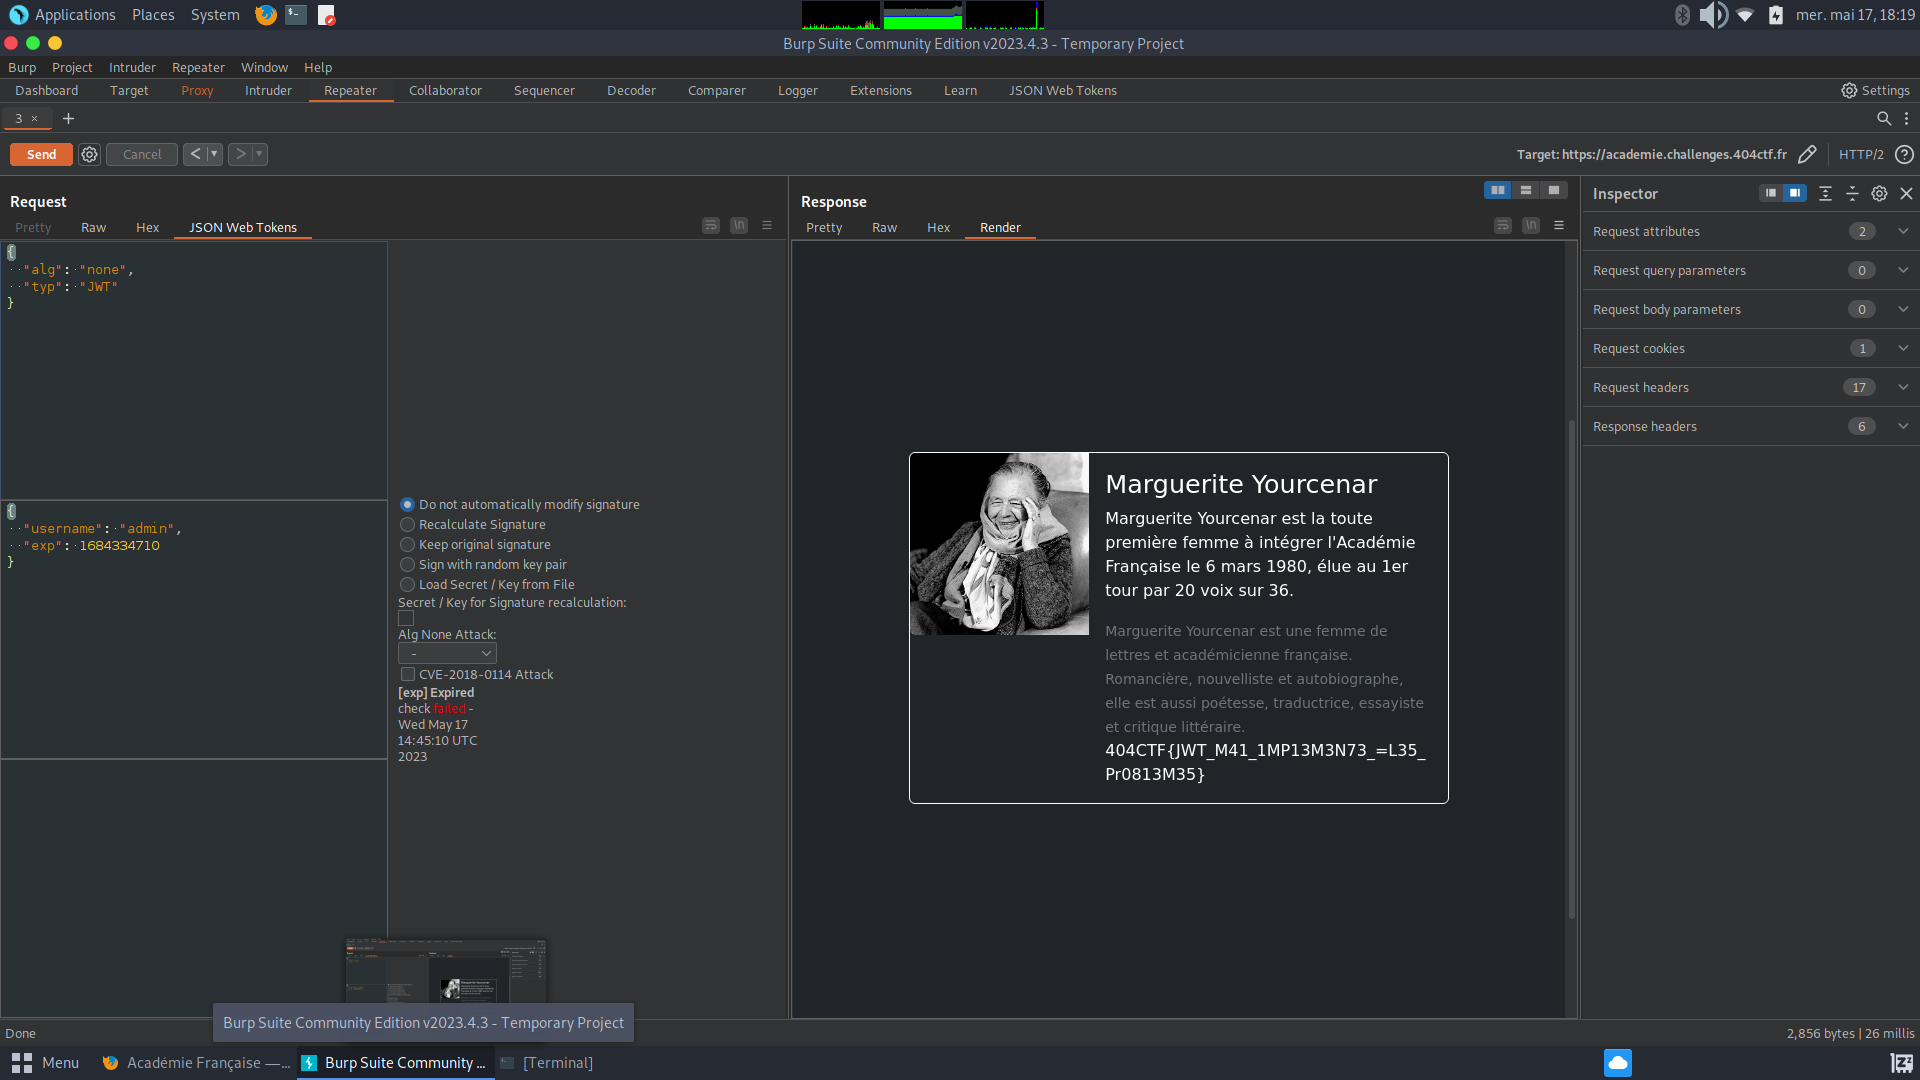
Task: Select the Recalculate Signature radio option
Action: coord(407,525)
